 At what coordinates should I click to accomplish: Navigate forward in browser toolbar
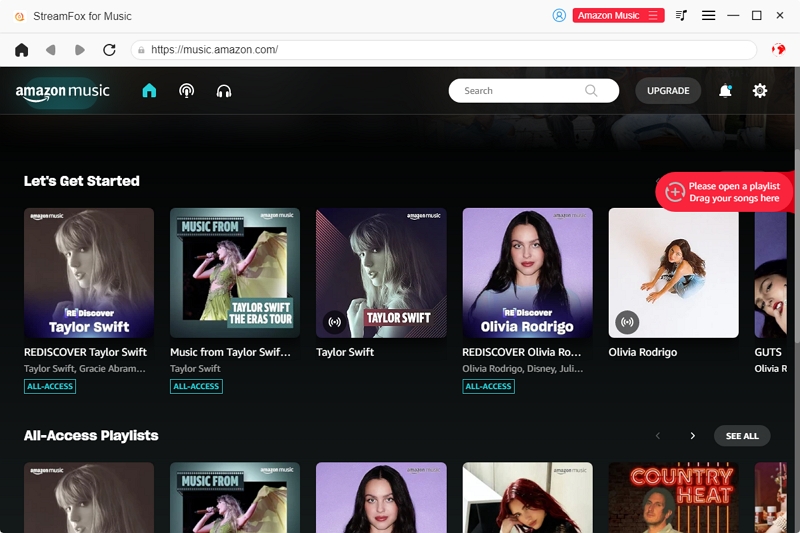click(80, 49)
